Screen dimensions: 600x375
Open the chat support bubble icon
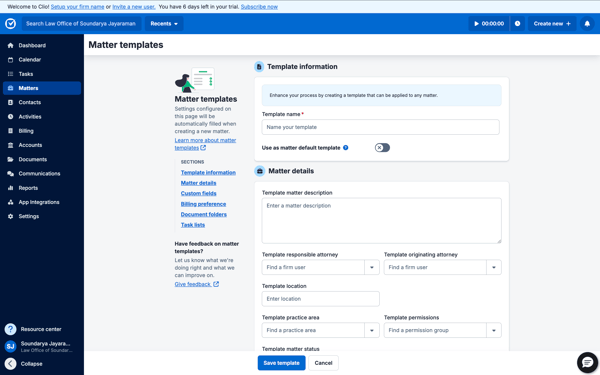click(x=587, y=362)
